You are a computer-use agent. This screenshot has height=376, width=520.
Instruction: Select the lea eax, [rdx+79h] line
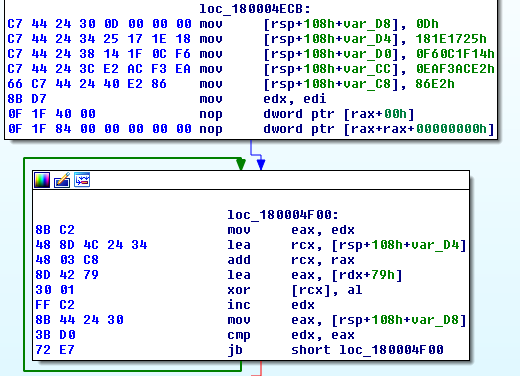(x=315, y=275)
